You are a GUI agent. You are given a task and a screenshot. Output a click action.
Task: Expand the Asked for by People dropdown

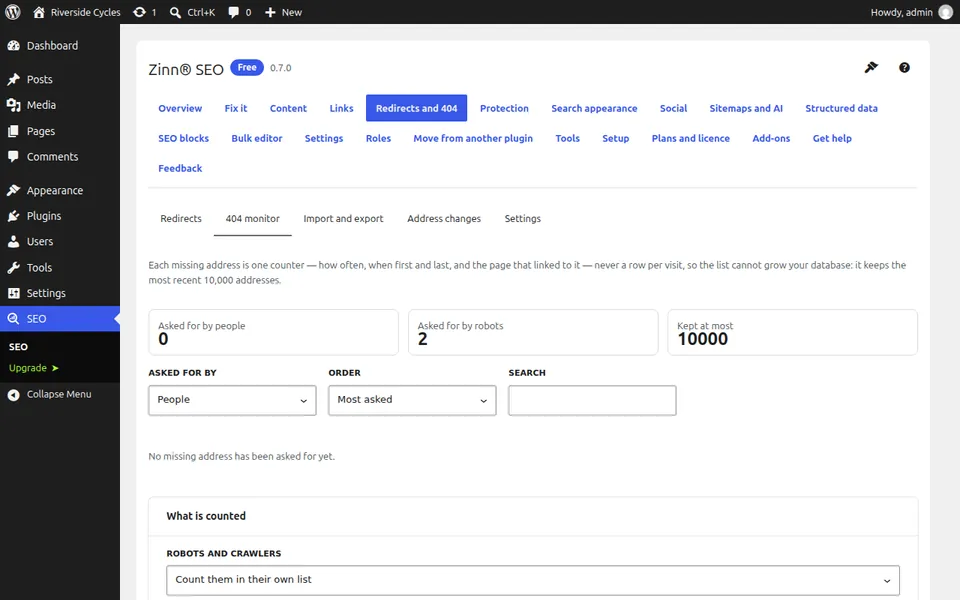pos(232,400)
